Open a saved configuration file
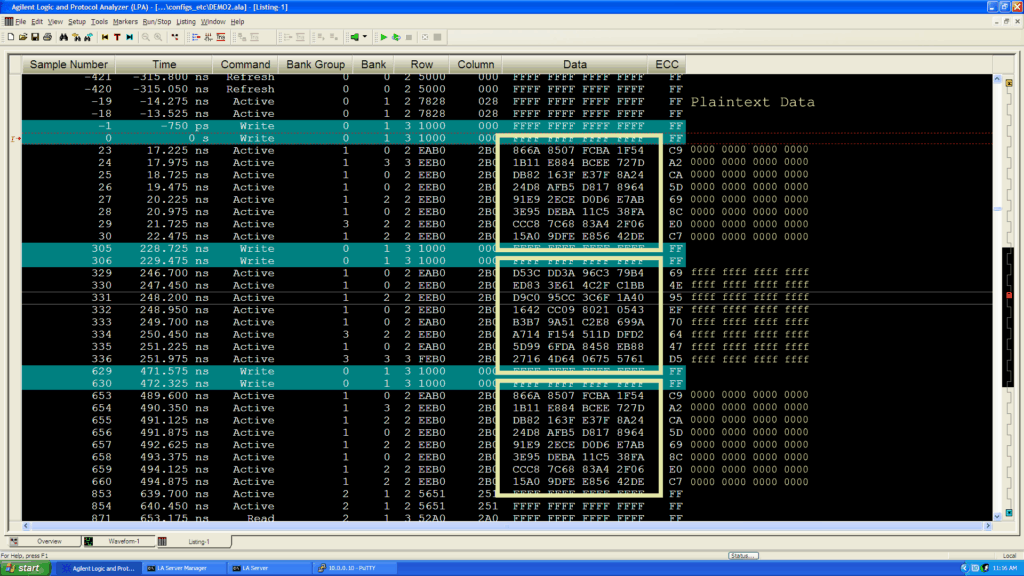This screenshot has width=1024, height=576. click(x=25, y=36)
